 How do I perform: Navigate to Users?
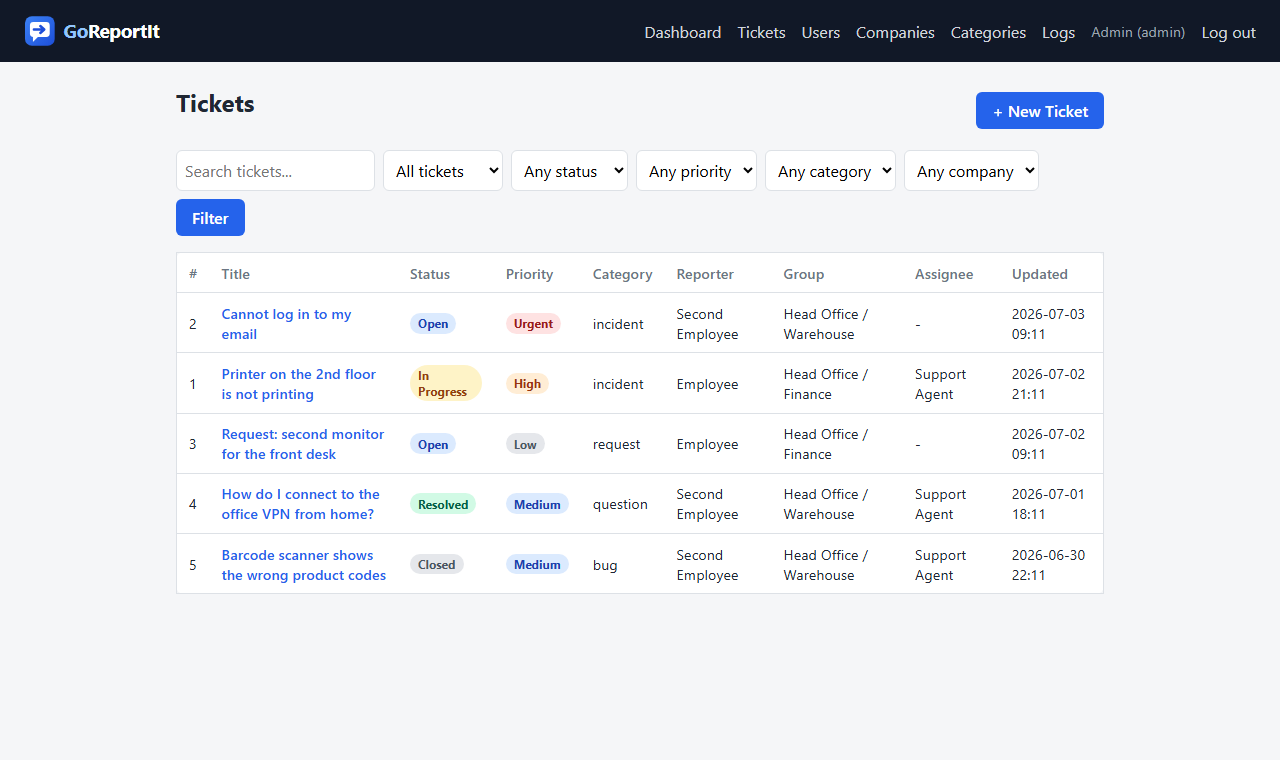coord(821,32)
